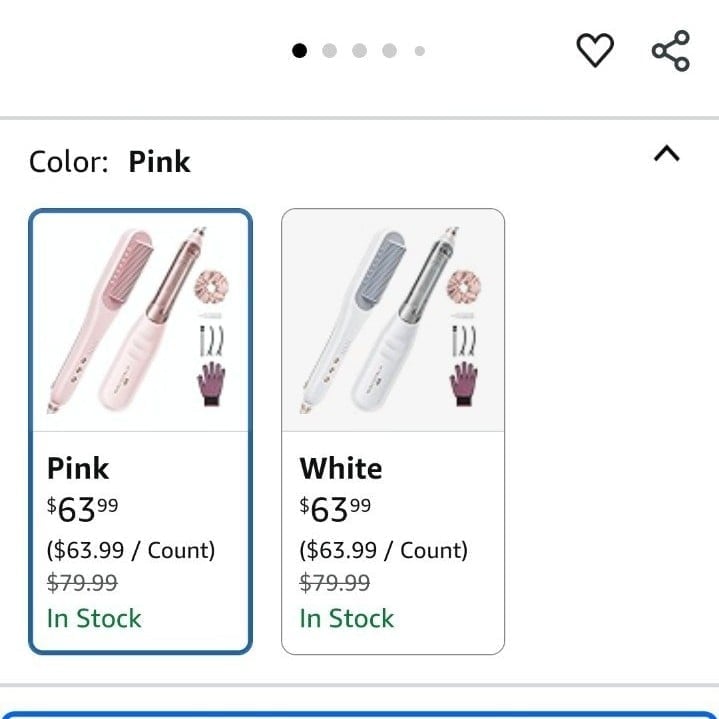This screenshot has height=719, width=719.
Task: Click the Pink label in color card
Action: (78, 468)
